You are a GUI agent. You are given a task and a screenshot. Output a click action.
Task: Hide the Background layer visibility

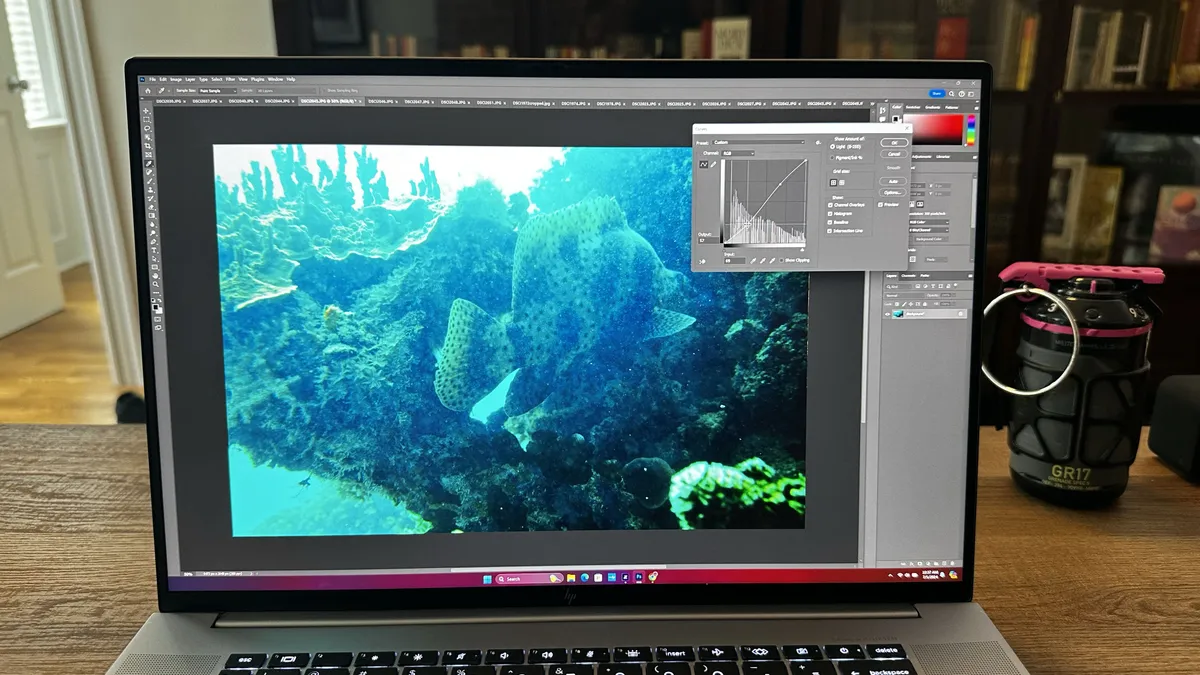tap(885, 313)
